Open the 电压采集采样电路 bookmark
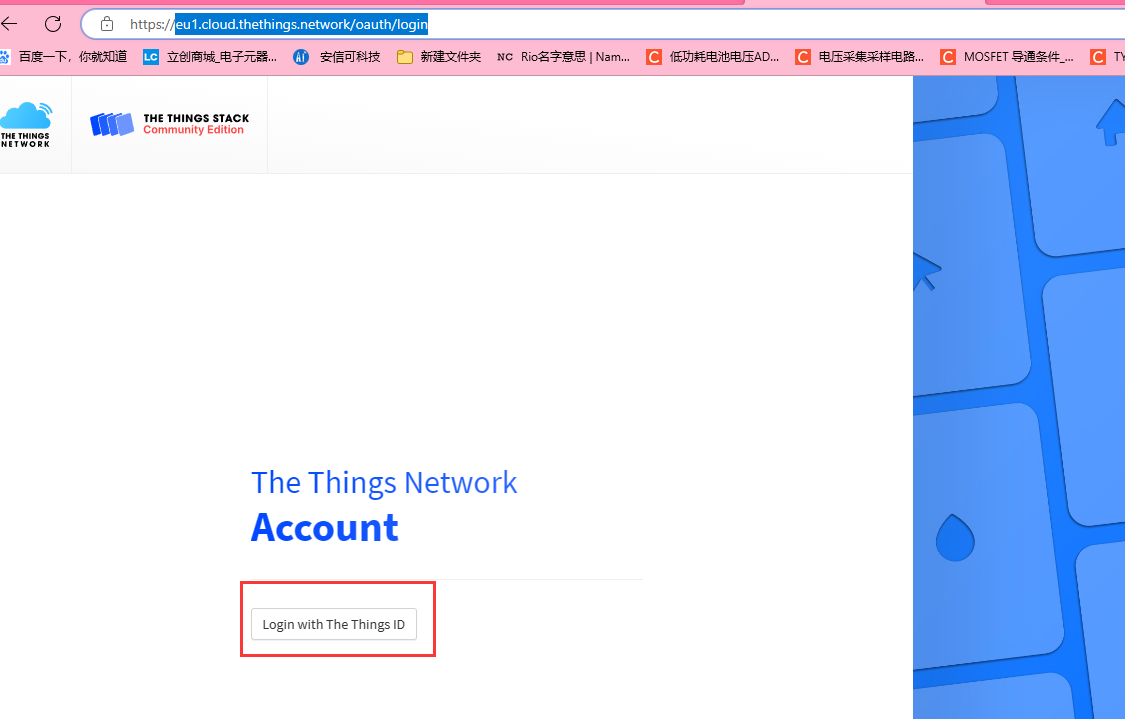This screenshot has width=1125, height=719. pyautogui.click(x=860, y=57)
